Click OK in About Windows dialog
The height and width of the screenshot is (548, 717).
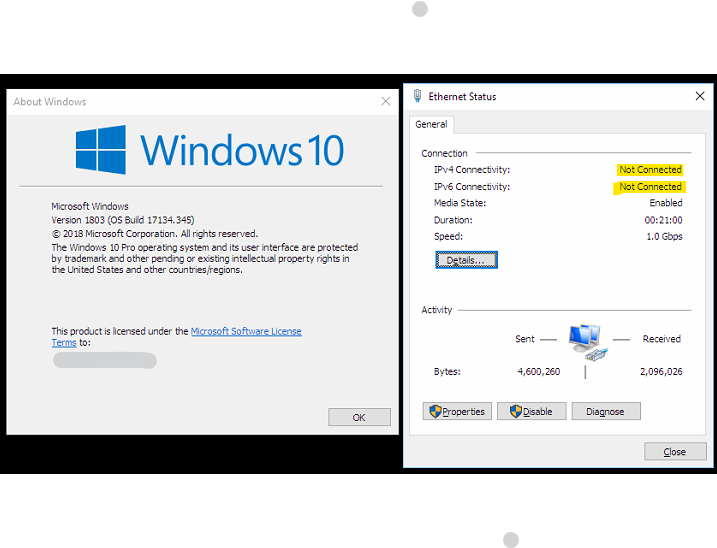point(359,417)
